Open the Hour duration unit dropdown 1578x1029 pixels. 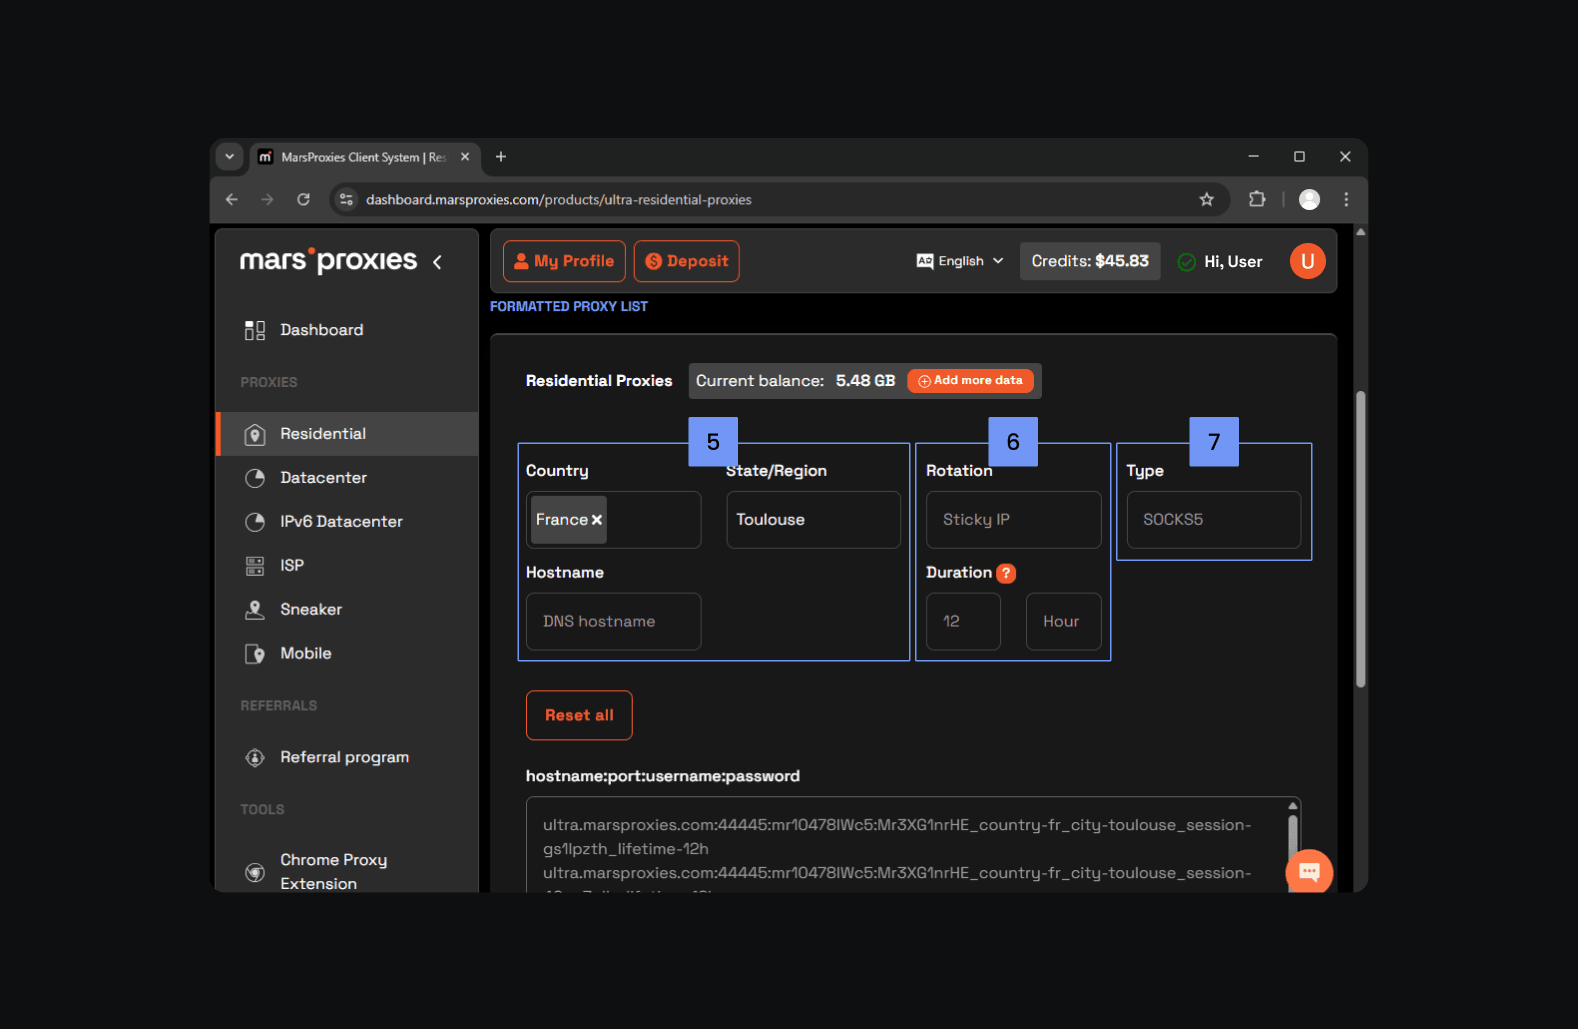point(1064,622)
